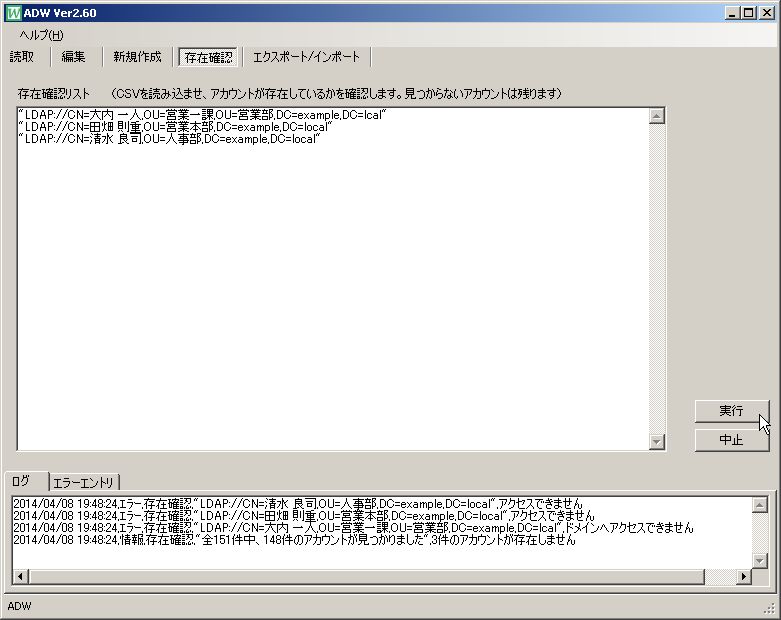Screen dimensions: 781x620
Task: Switch to the 読取 tab
Action: [x=22, y=57]
